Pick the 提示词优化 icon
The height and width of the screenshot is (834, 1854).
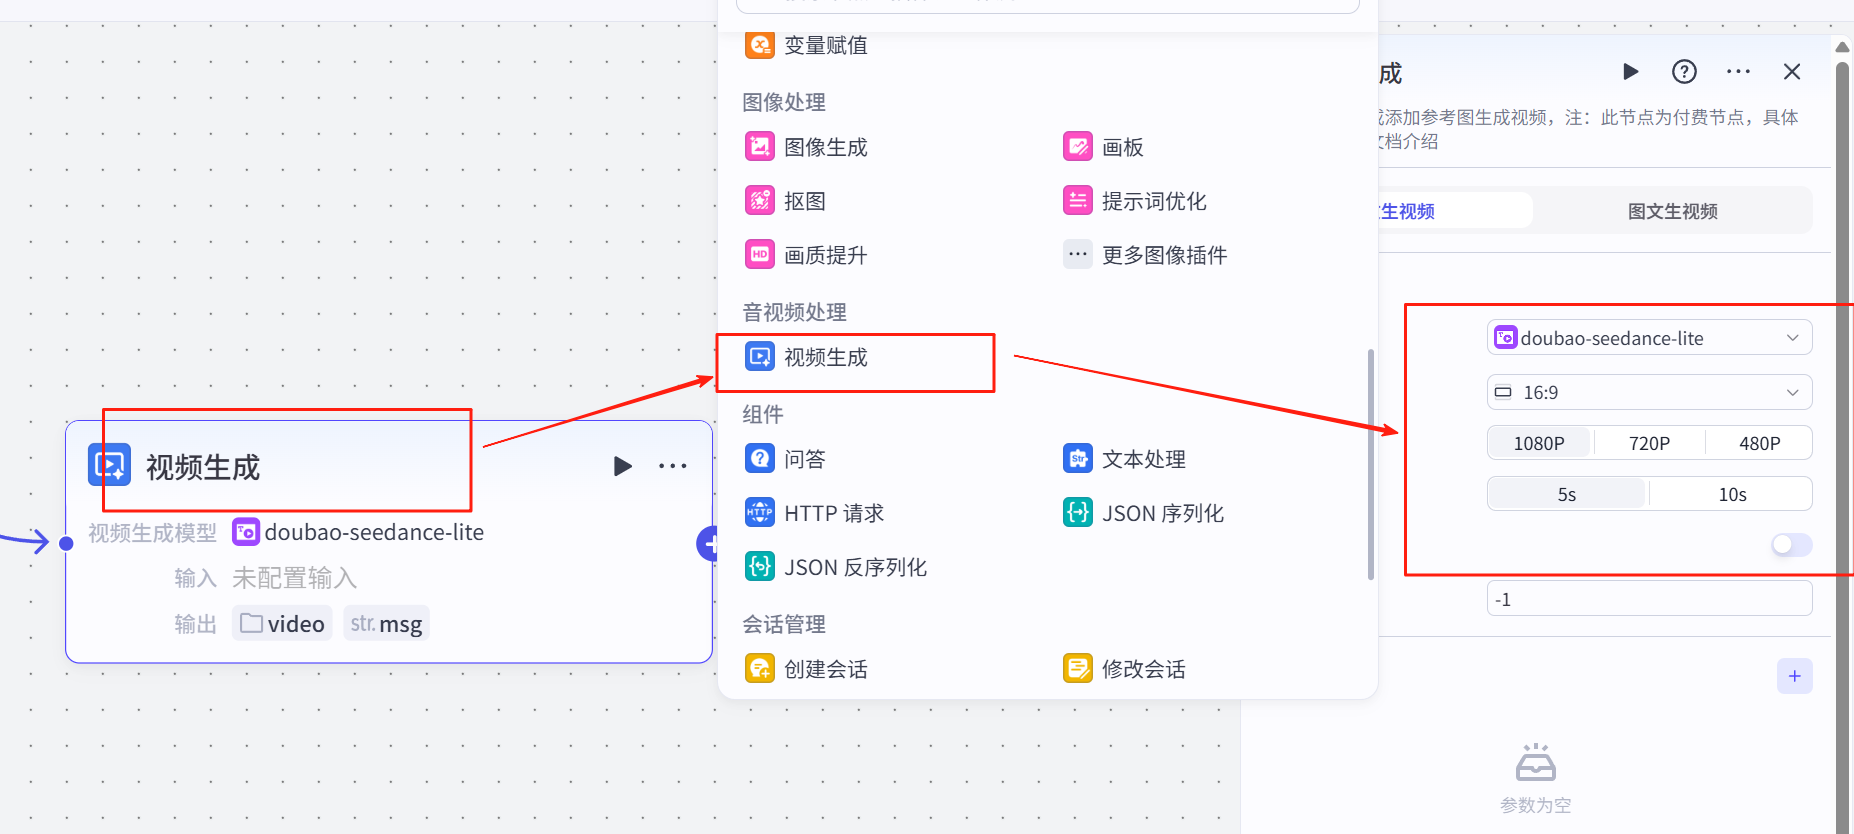[1078, 201]
